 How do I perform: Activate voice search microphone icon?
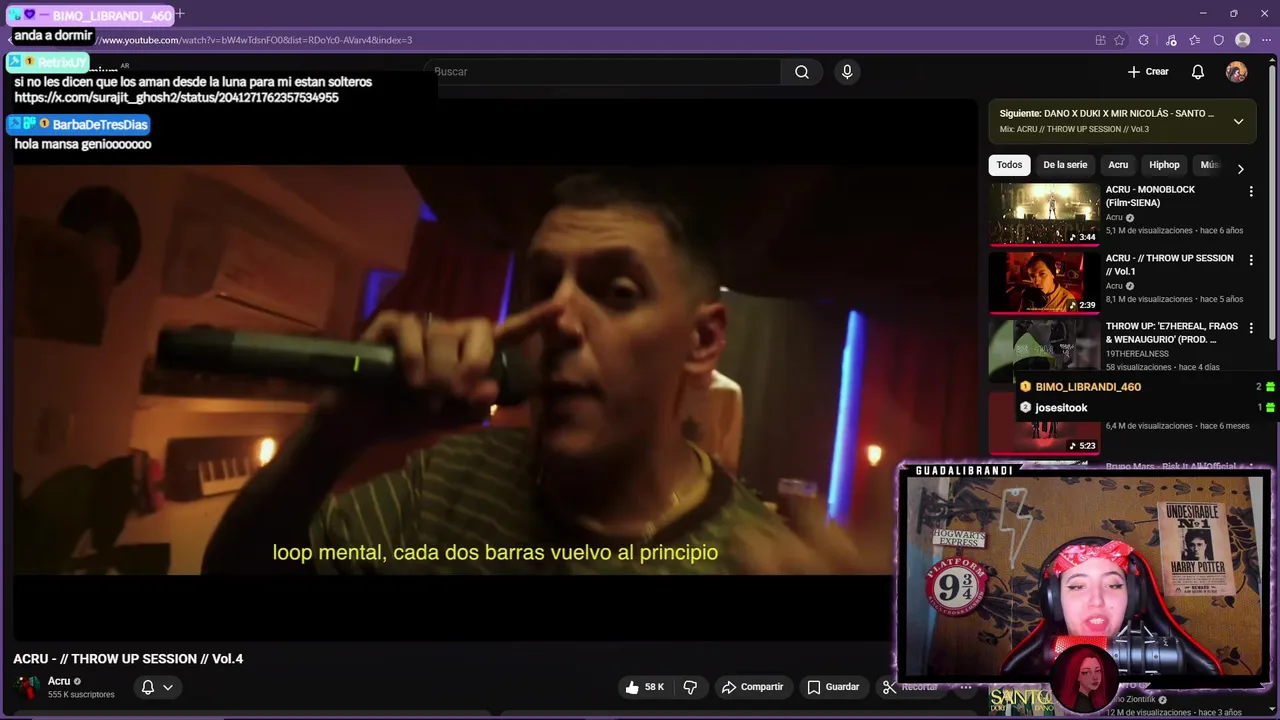pyautogui.click(x=847, y=72)
